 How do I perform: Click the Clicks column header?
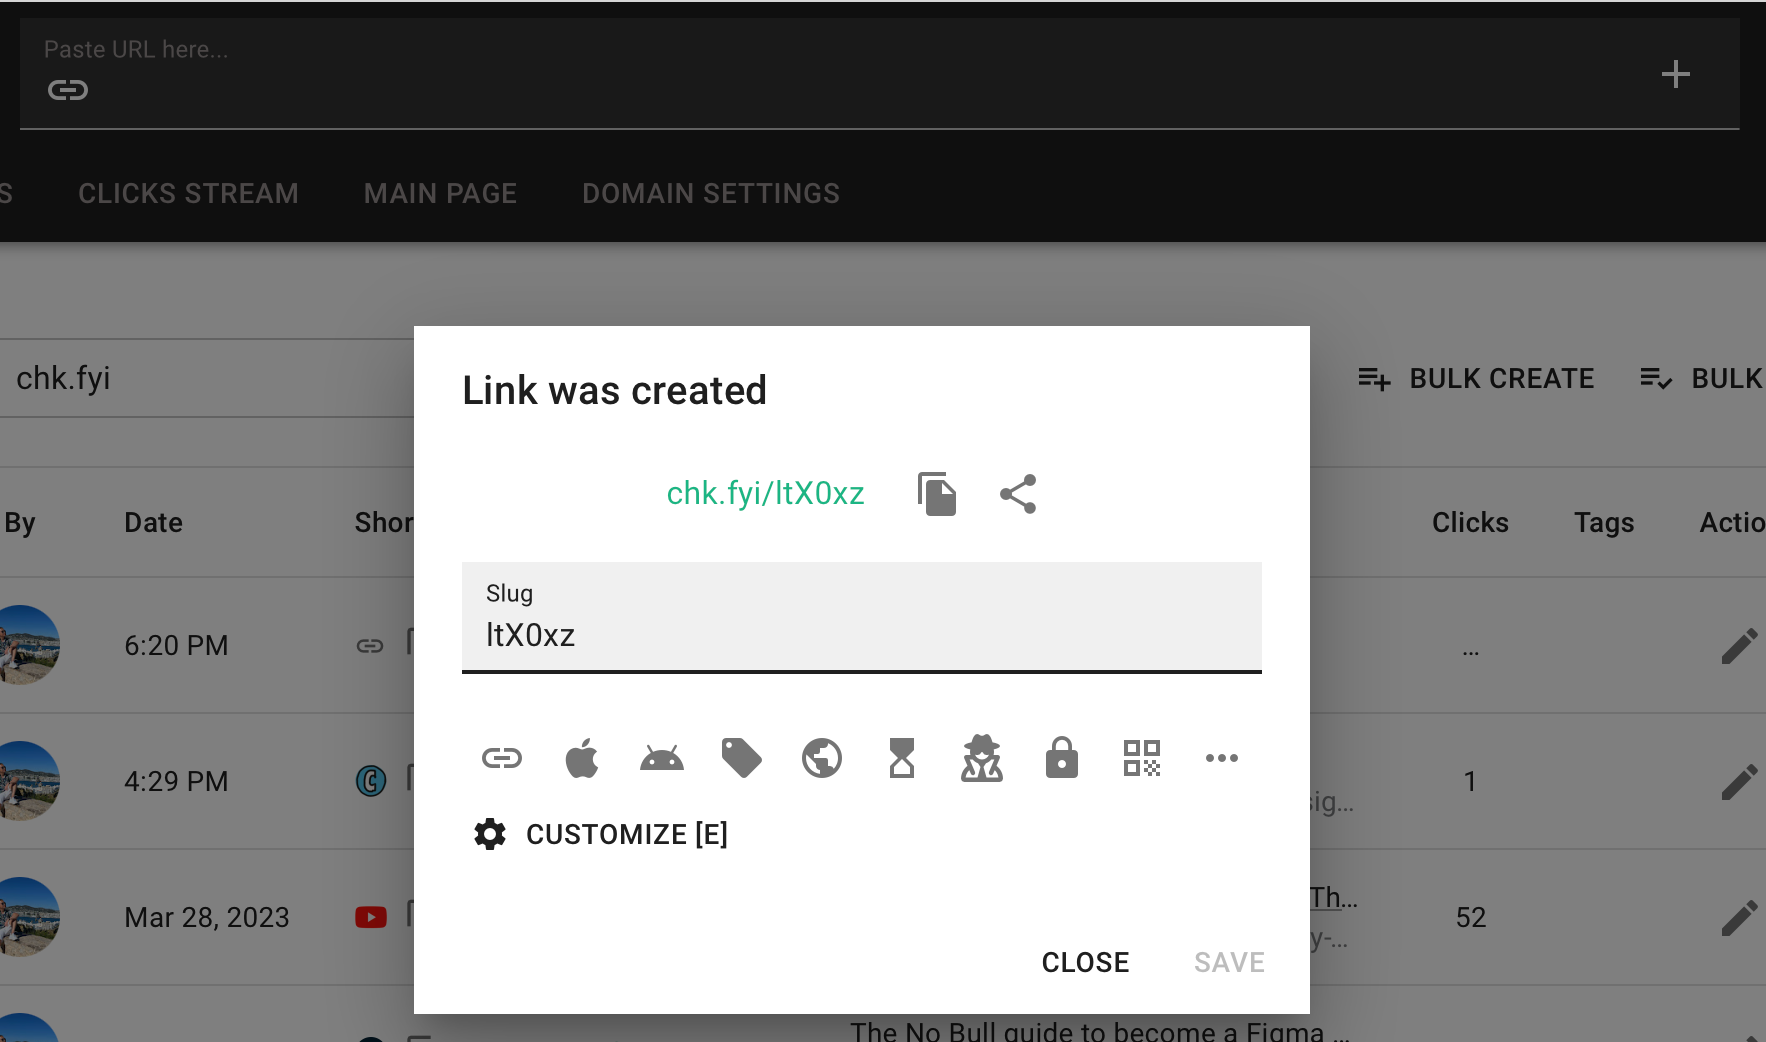[x=1470, y=522]
